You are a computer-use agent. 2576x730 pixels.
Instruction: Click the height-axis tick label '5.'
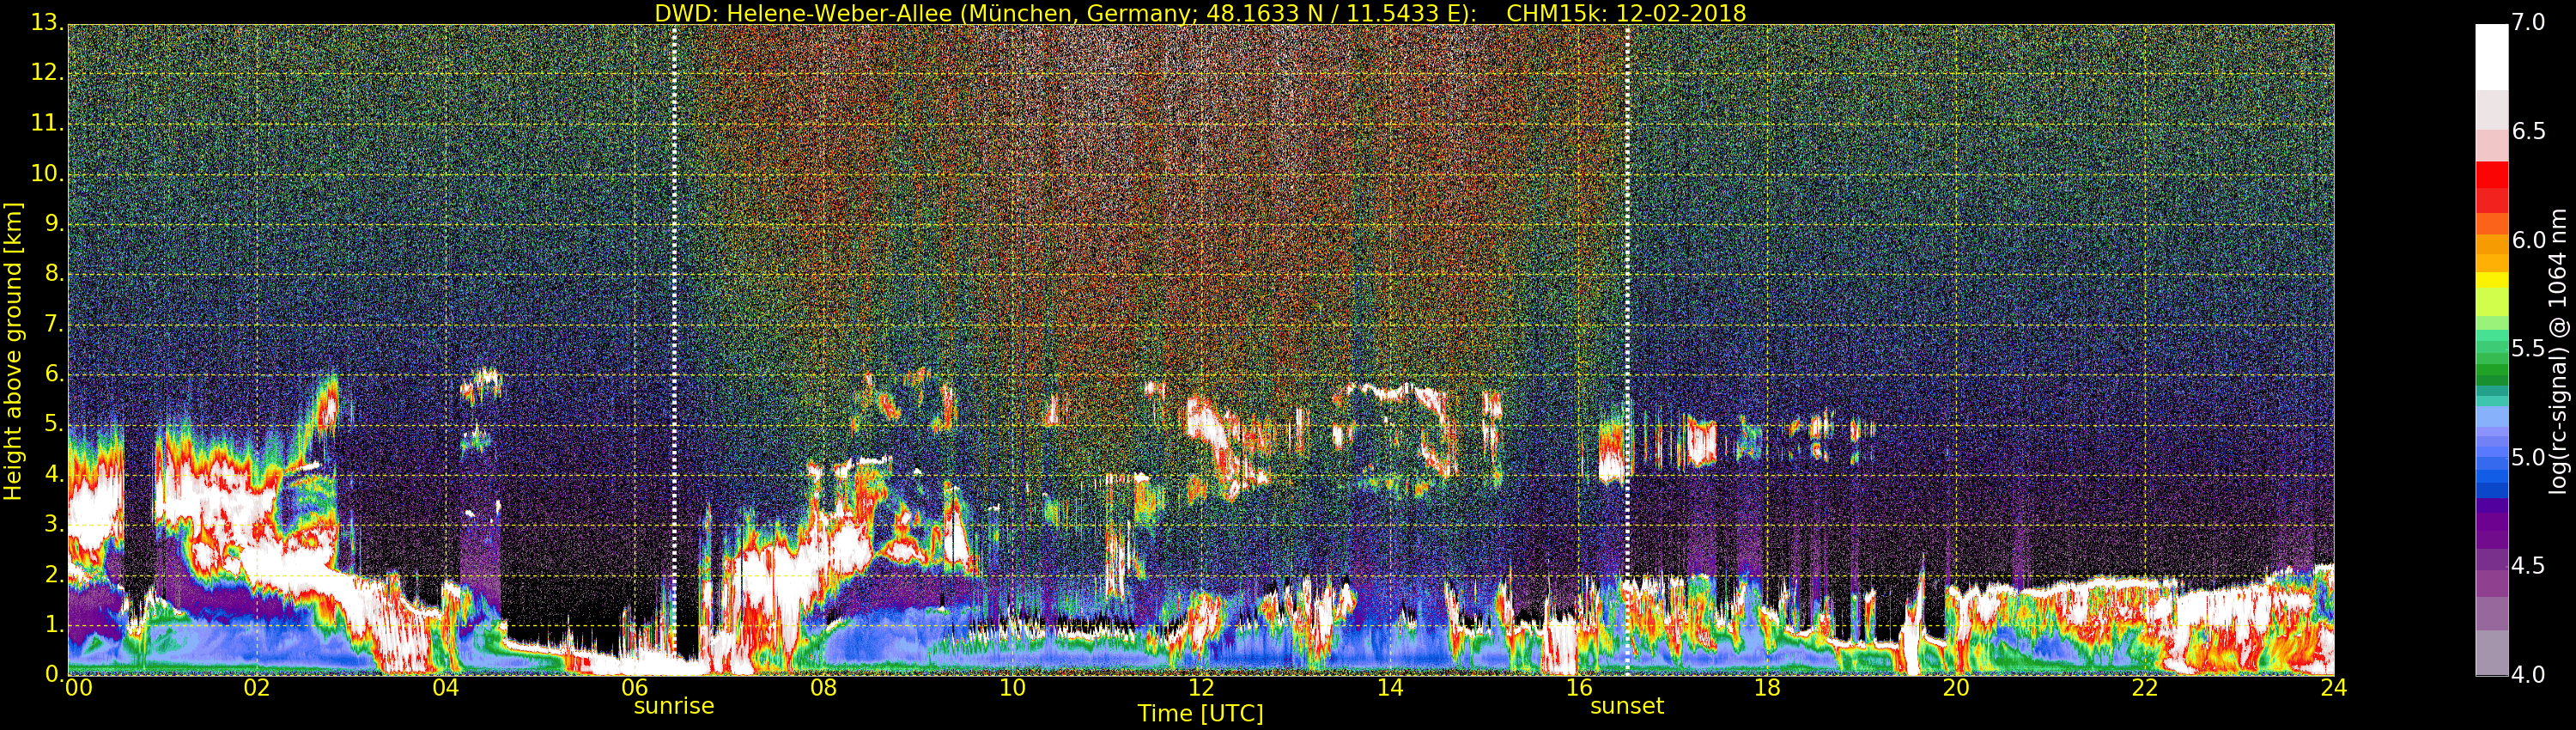tap(54, 424)
